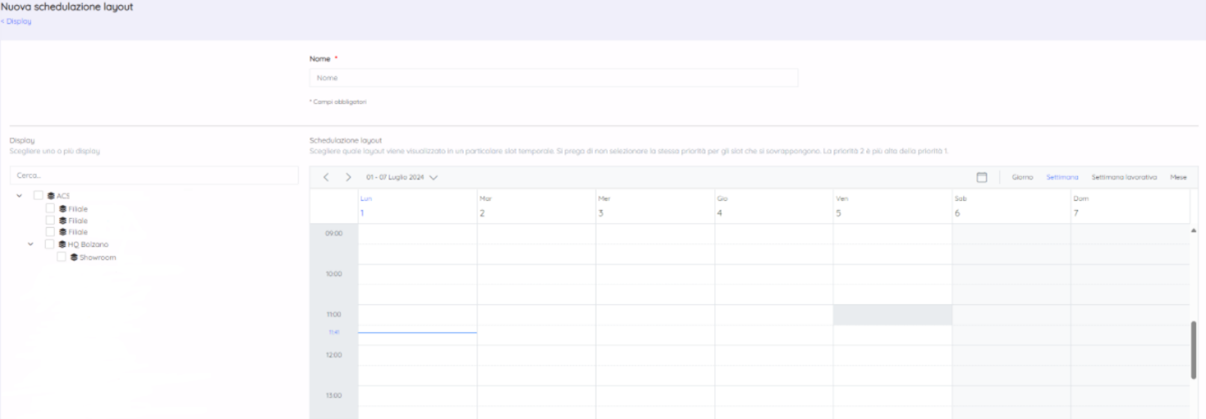Collapse the ACS tree node
1206x419 pixels.
[x=21, y=196]
